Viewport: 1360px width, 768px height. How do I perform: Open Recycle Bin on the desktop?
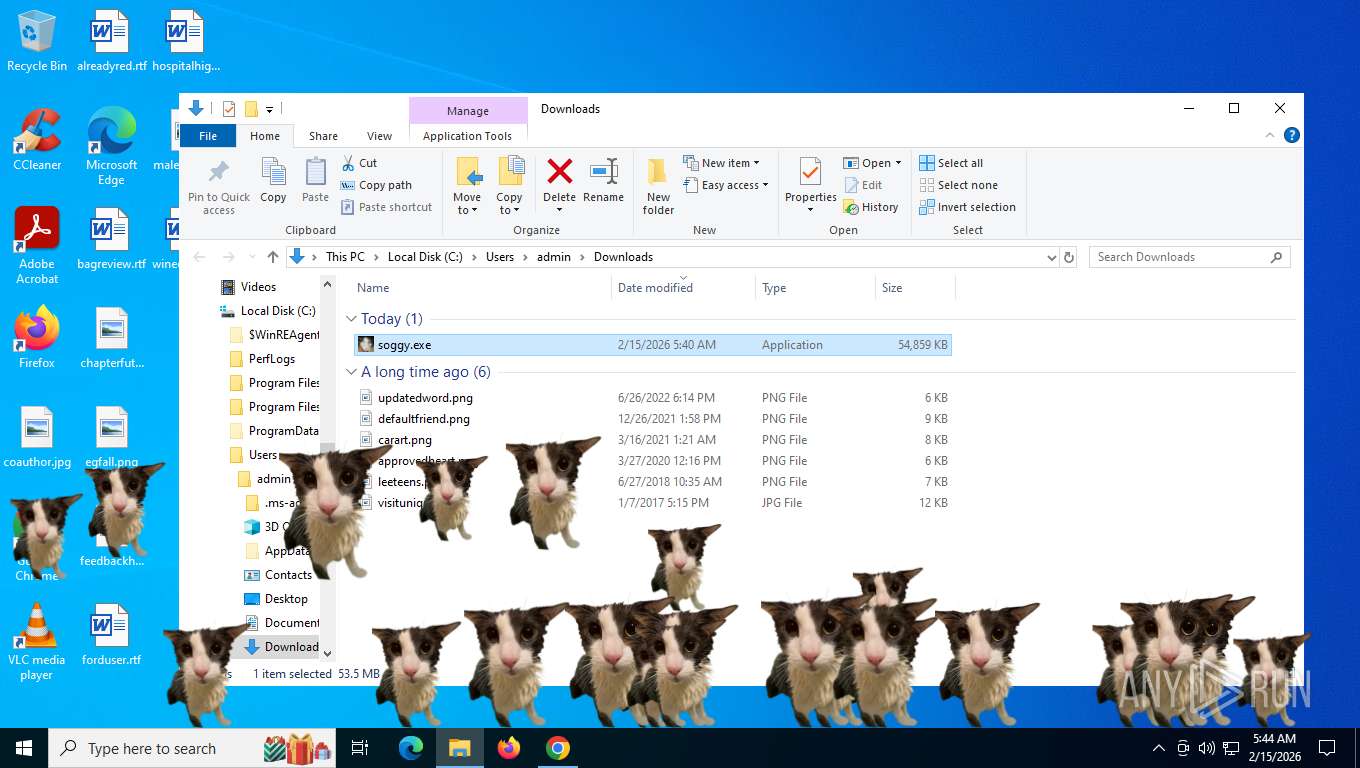(37, 41)
